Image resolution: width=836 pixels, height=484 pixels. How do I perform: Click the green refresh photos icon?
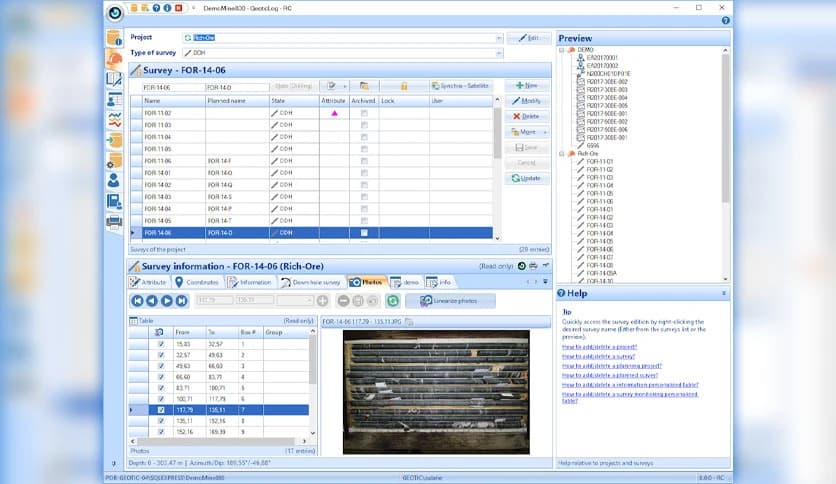tap(394, 300)
